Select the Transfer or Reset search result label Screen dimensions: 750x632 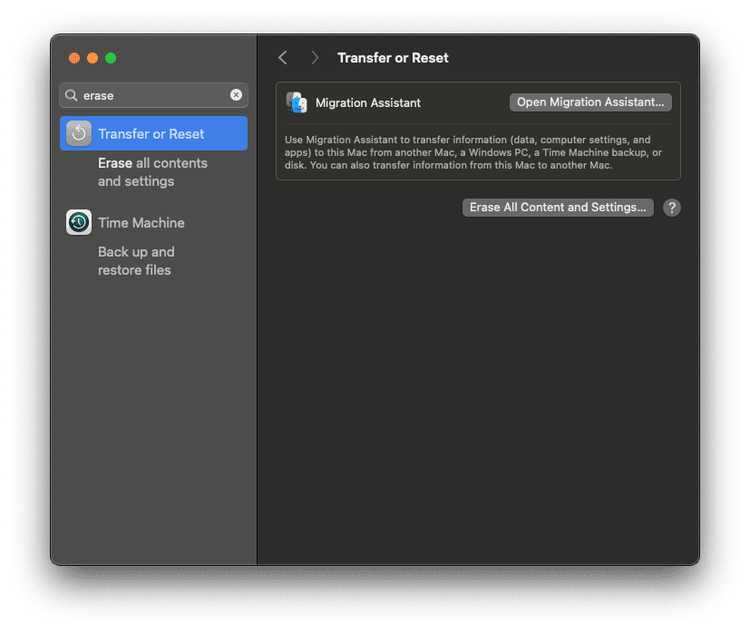pos(151,134)
